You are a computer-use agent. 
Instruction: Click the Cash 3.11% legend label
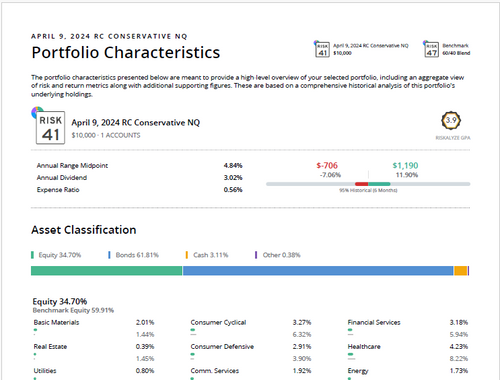point(211,255)
